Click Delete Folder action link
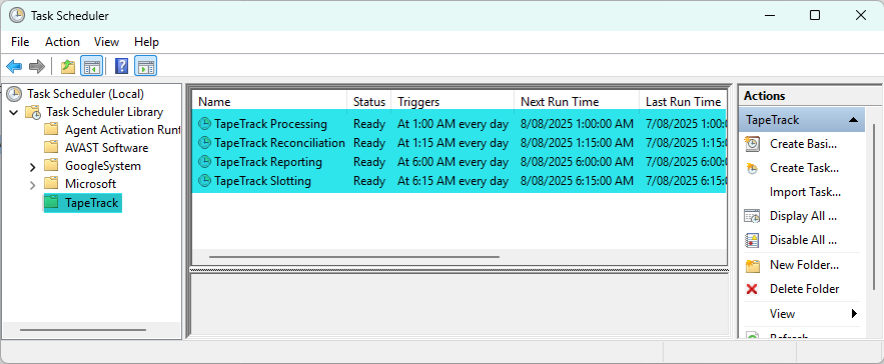The image size is (884, 364). tap(805, 289)
